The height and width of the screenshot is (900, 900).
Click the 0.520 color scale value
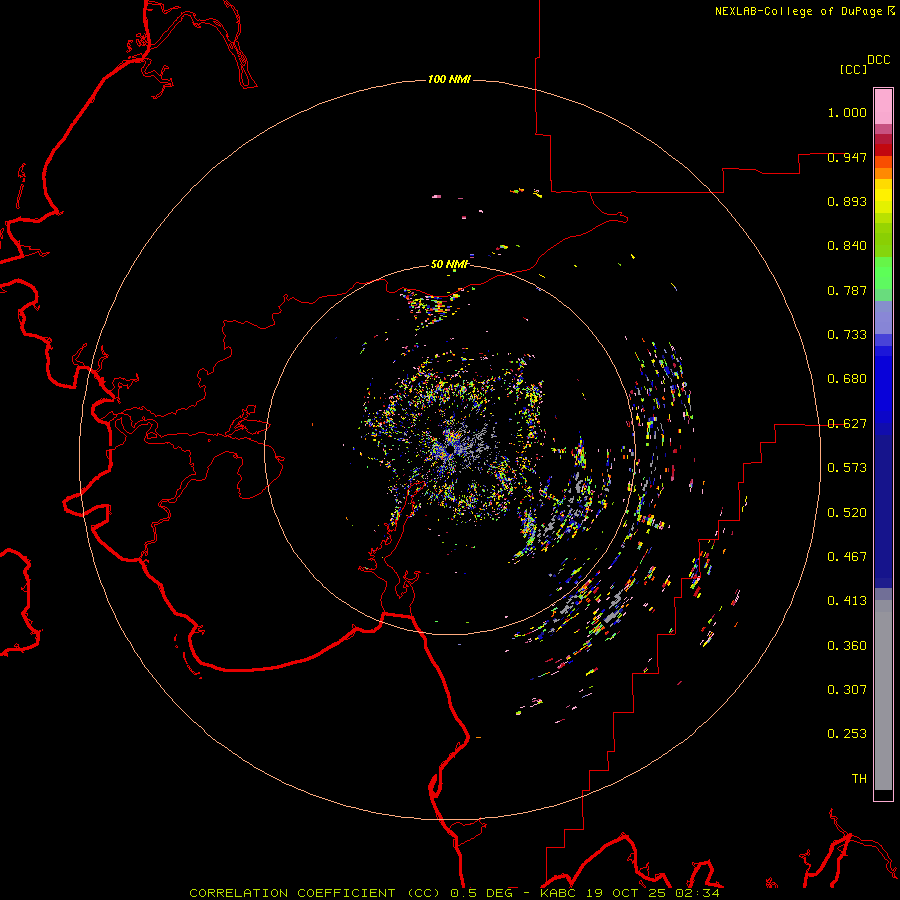847,513
